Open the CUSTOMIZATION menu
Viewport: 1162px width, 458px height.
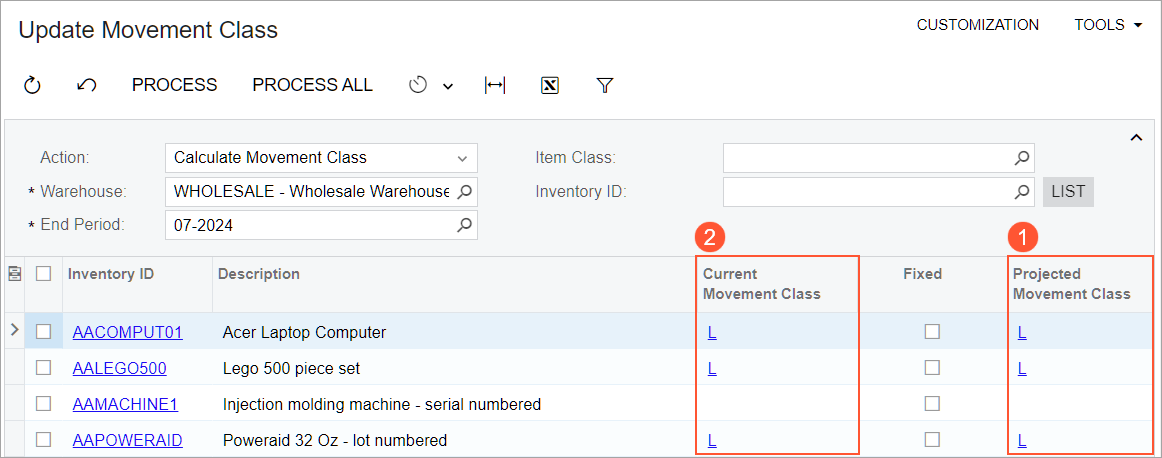click(x=977, y=25)
